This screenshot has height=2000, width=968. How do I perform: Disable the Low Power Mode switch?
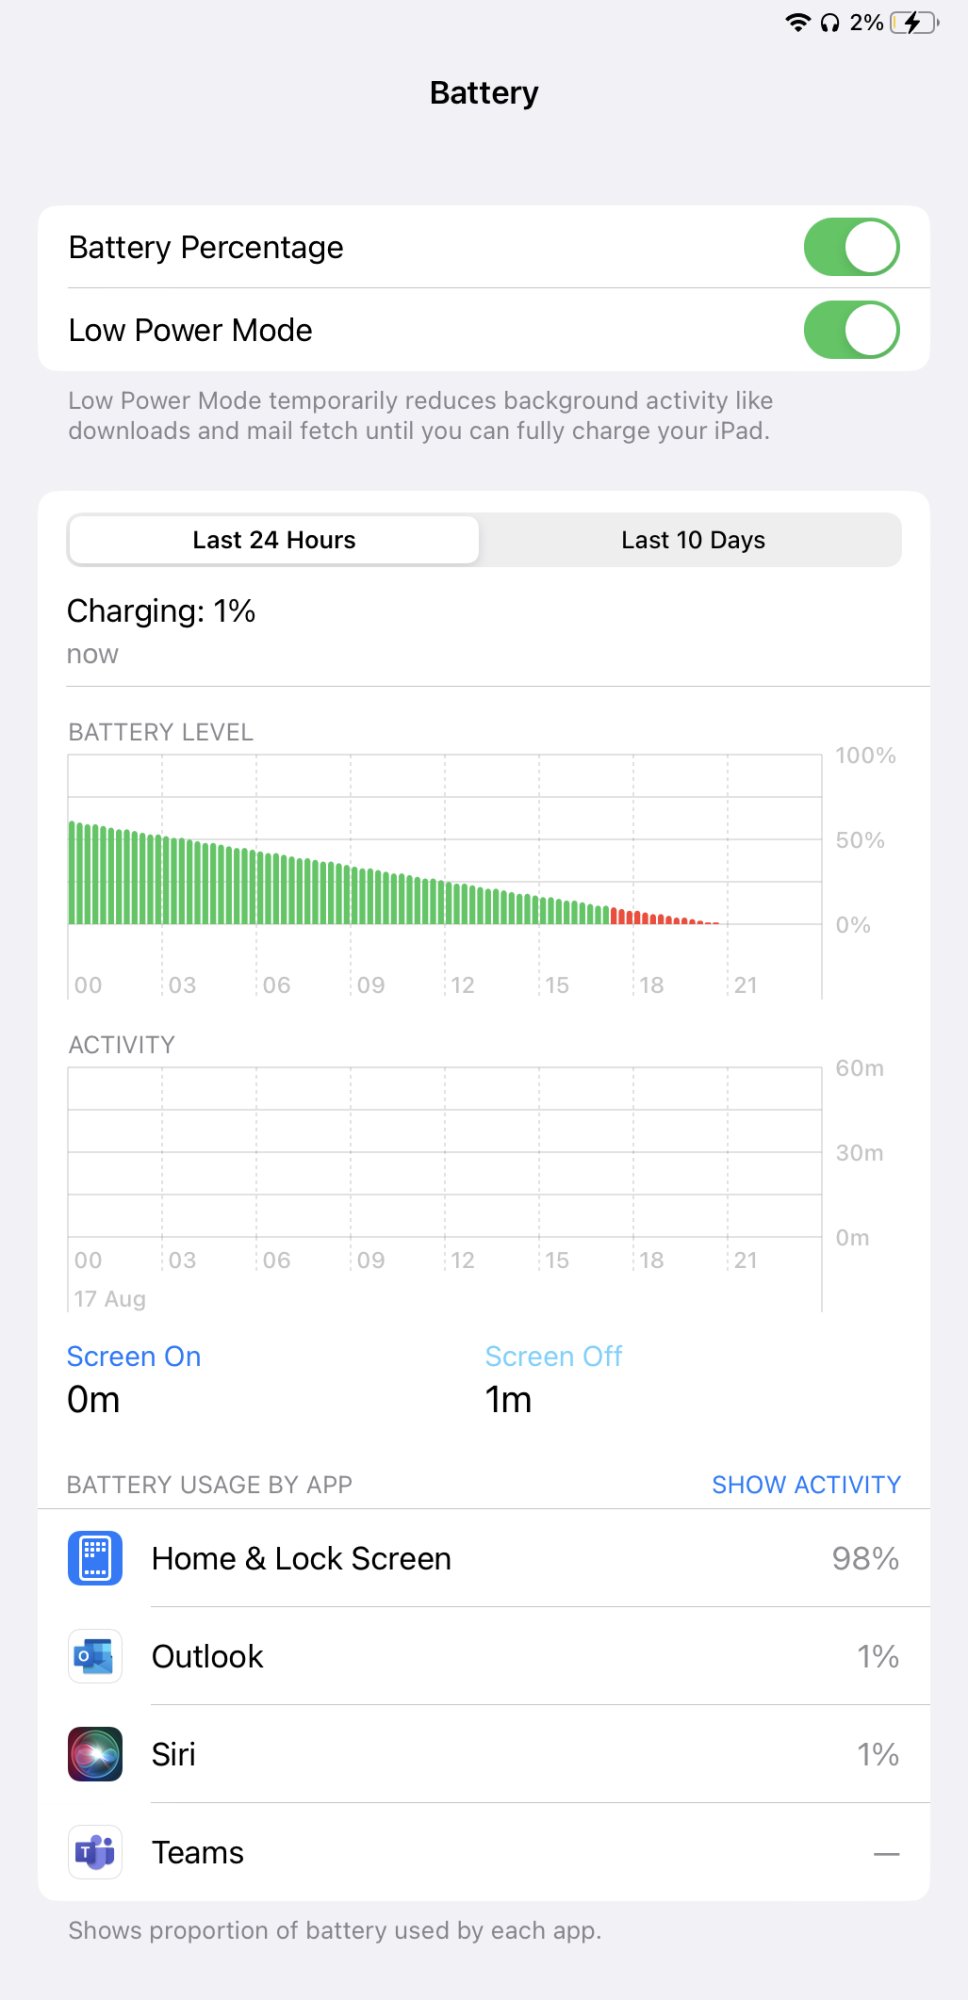pos(852,330)
